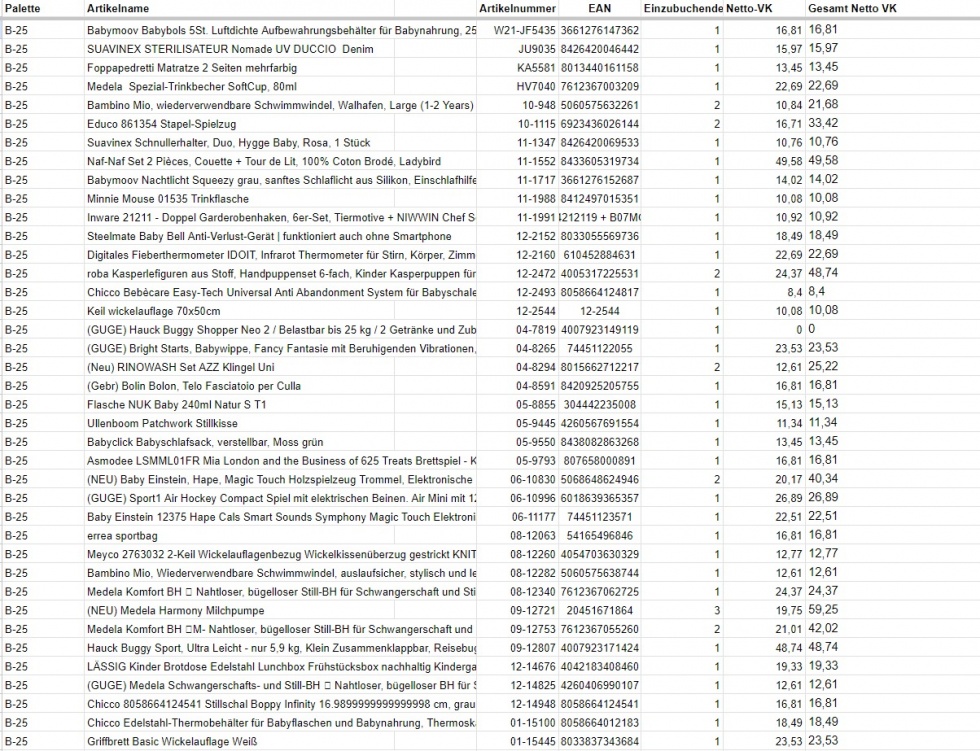Select Asmodee LSMML01FR Mia London cell
The height and width of the screenshot is (751, 980).
tap(281, 461)
